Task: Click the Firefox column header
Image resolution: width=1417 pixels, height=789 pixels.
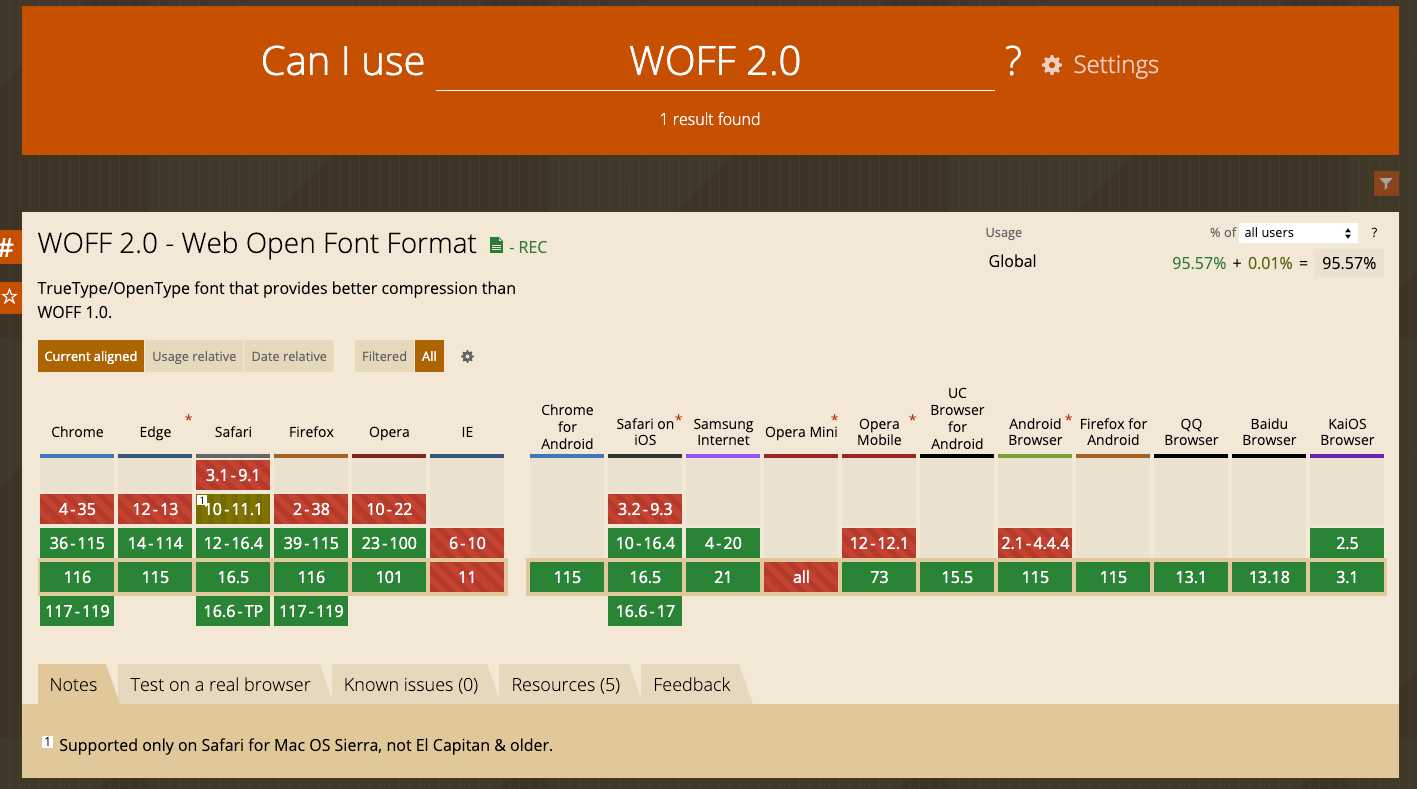Action: pos(311,432)
